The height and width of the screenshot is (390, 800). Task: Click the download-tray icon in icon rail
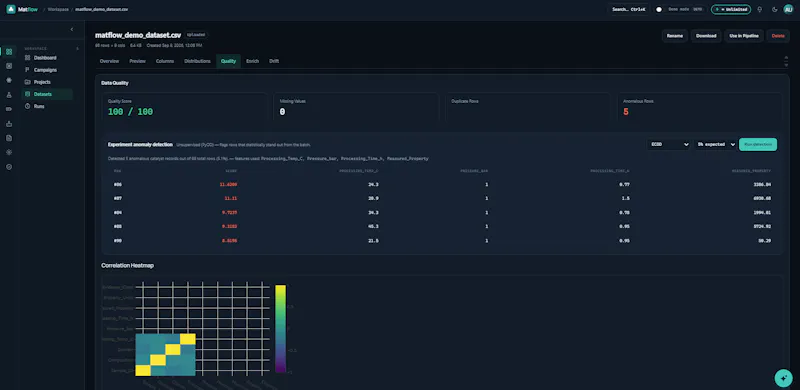coord(9,124)
